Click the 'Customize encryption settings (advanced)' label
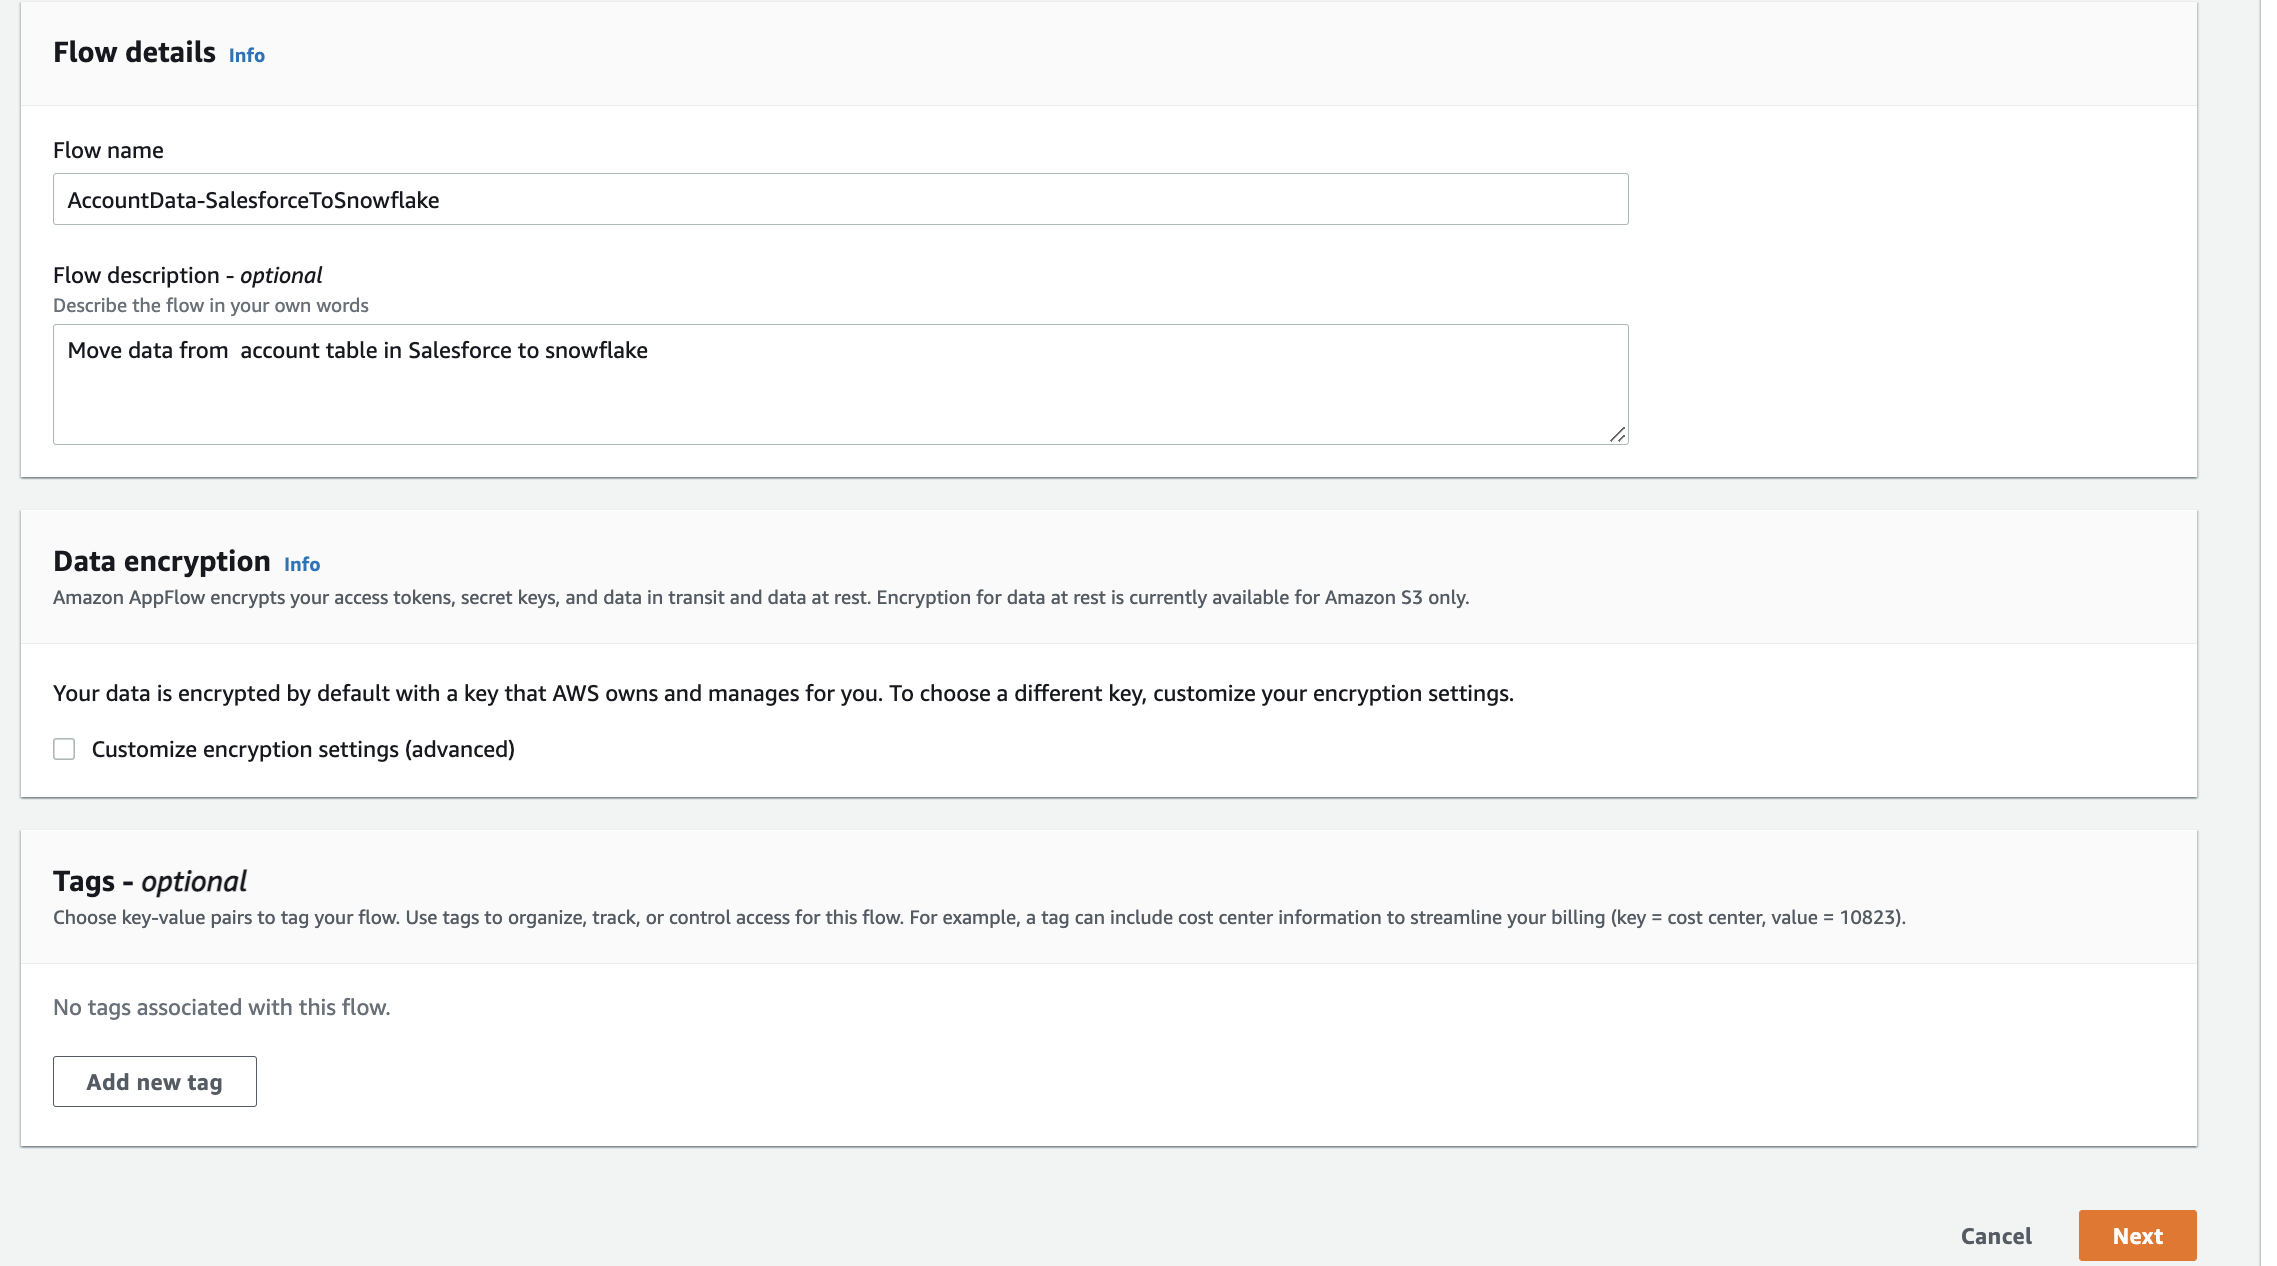 [303, 749]
